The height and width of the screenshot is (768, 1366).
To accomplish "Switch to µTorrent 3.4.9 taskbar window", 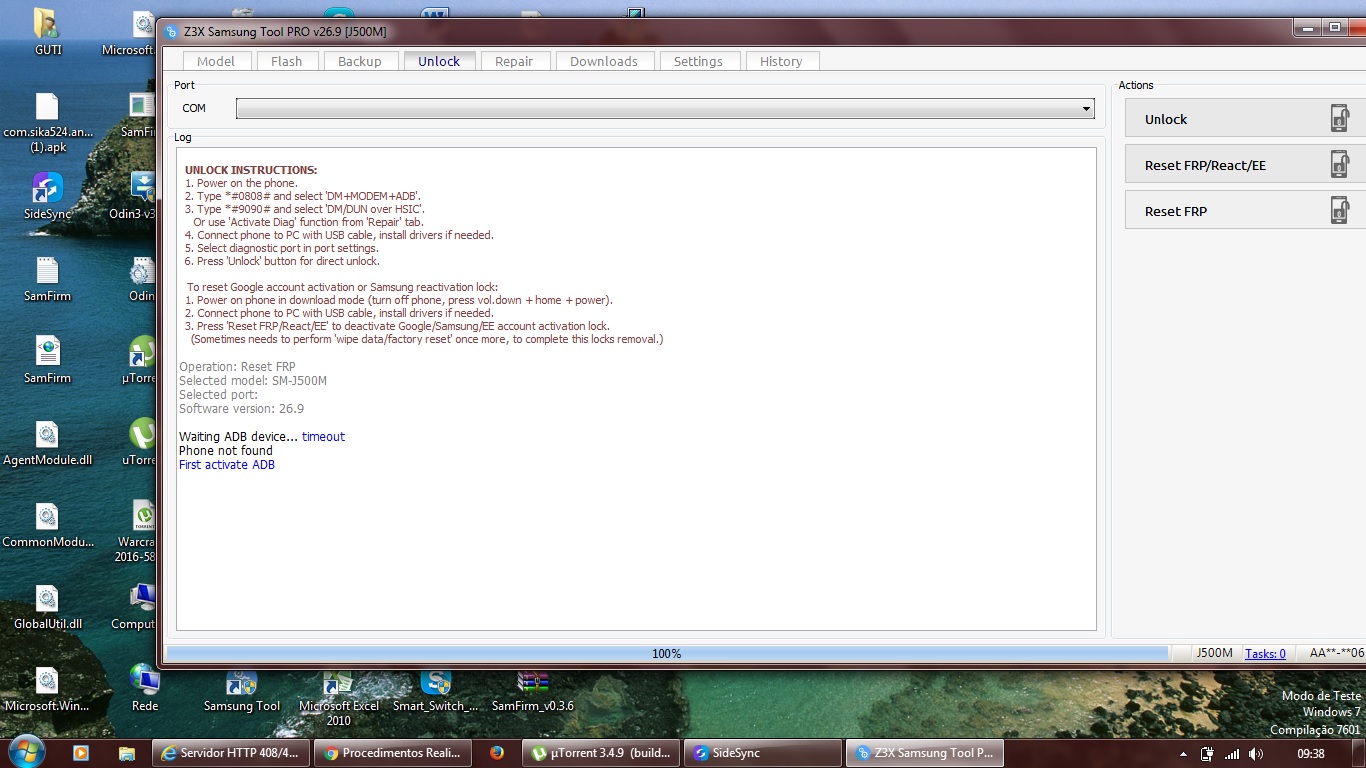I will point(601,753).
